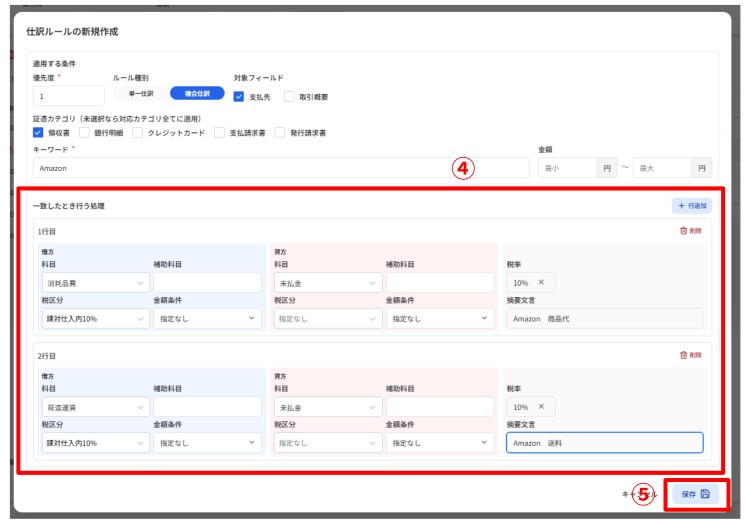Screen dimensions: 746x524
Task: Open row 1 debit 科目 消耗品費 dropdown
Action: click(96, 283)
